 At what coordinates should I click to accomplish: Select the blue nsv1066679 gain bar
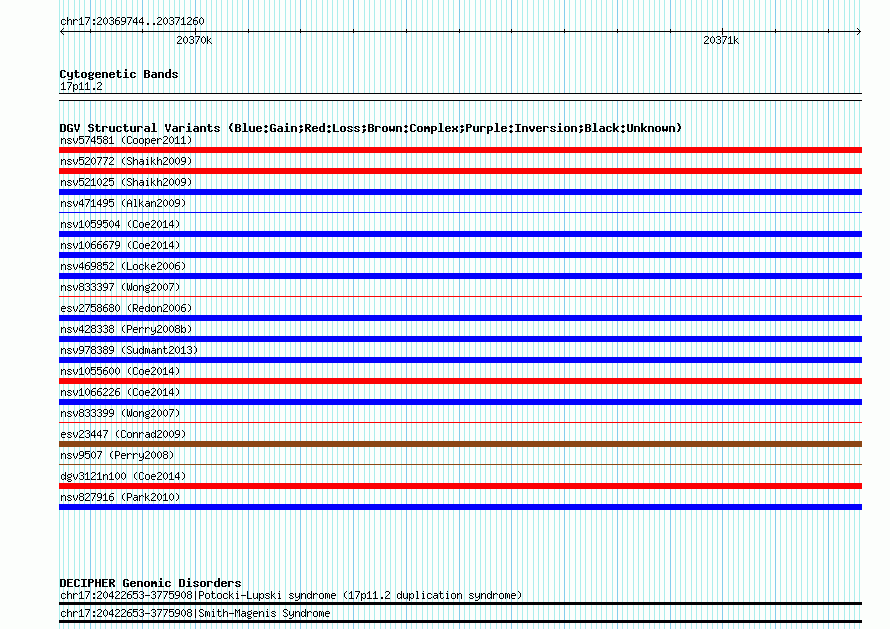pyautogui.click(x=460, y=255)
